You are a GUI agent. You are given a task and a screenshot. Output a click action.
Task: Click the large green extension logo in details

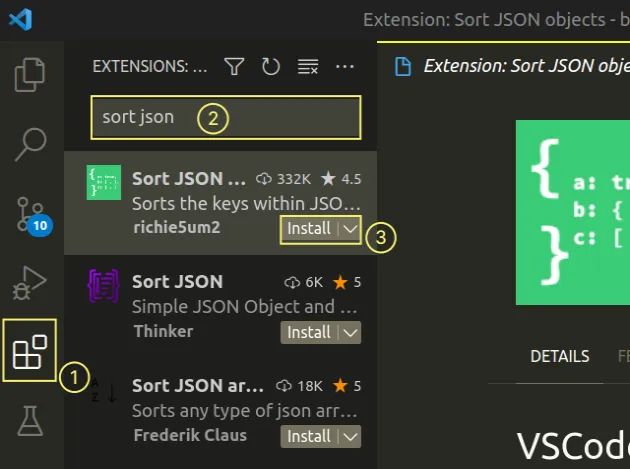573,212
